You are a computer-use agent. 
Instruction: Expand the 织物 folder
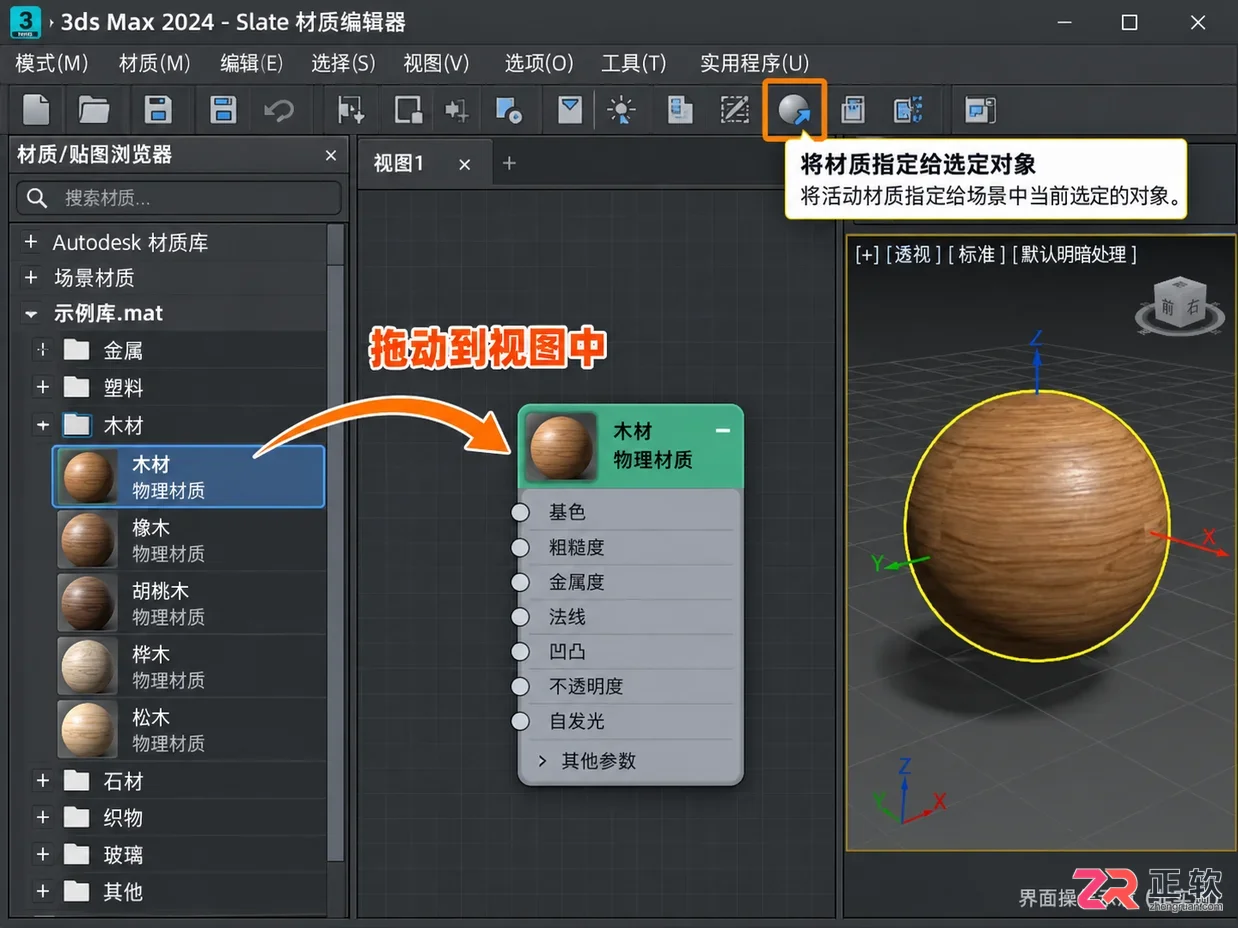click(42, 817)
